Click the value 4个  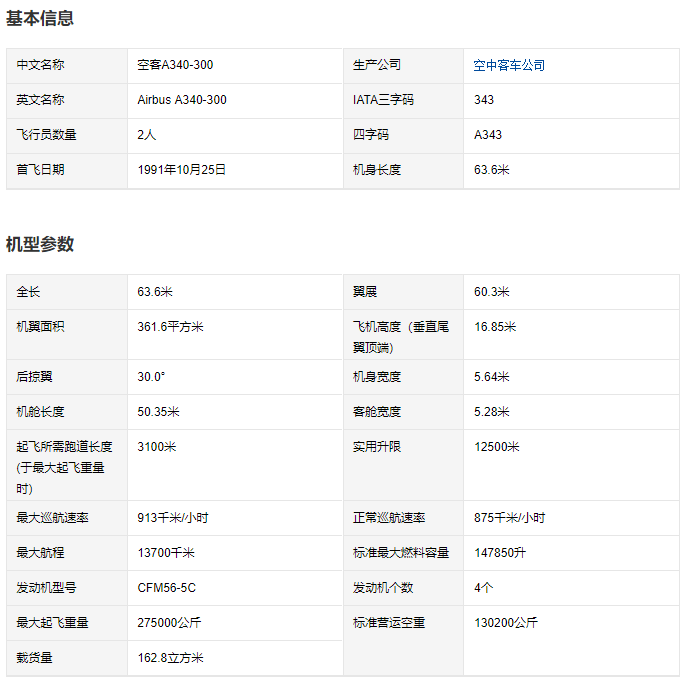click(x=483, y=588)
